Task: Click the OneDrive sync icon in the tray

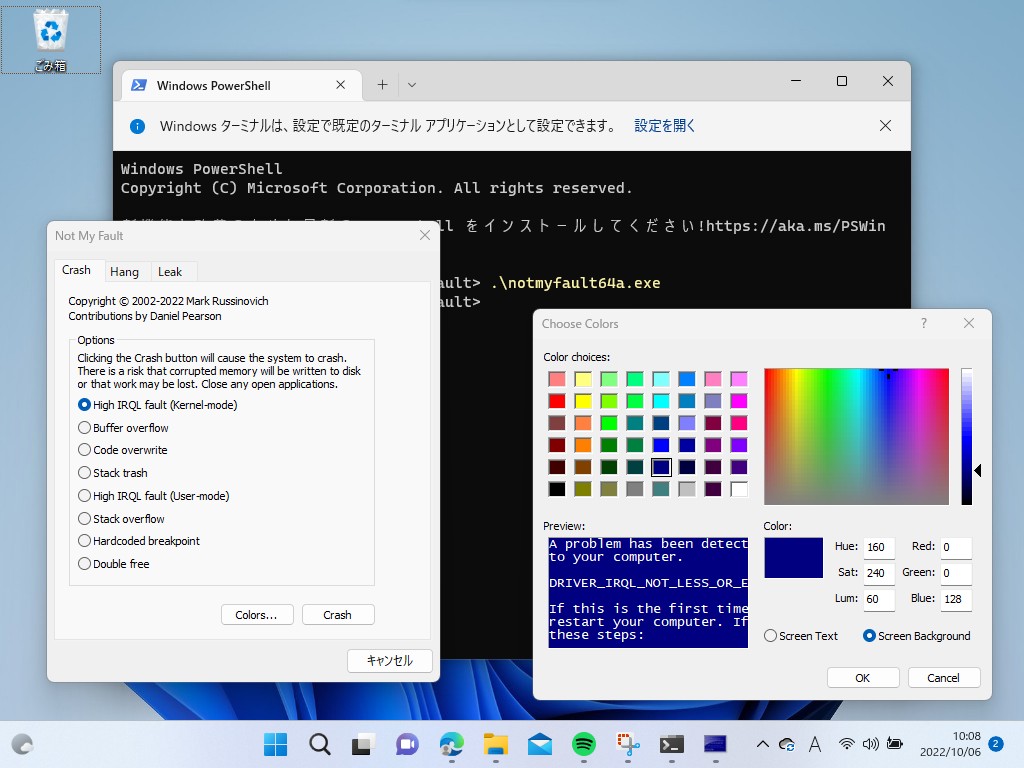Action: tap(785, 744)
